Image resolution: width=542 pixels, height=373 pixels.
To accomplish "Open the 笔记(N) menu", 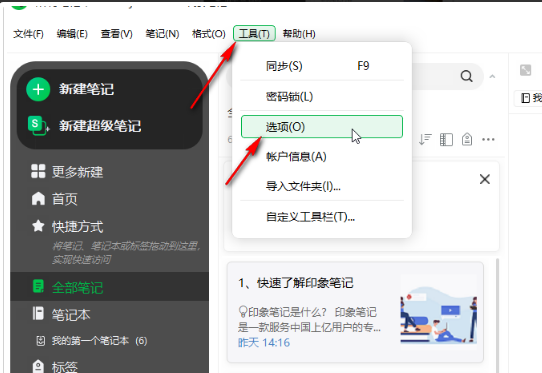I will (x=162, y=34).
